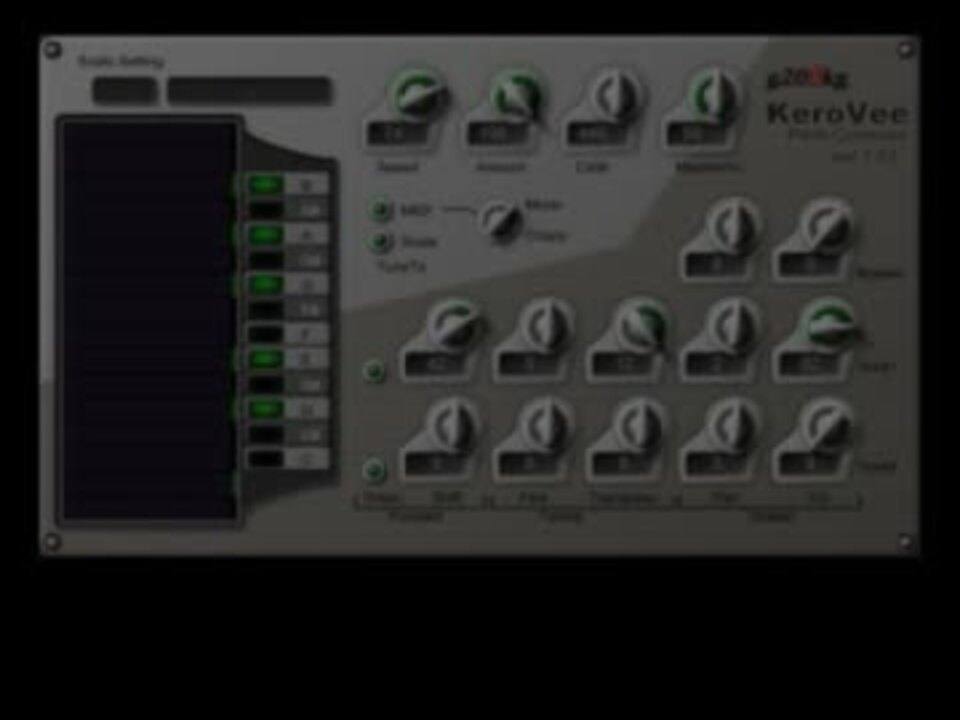Click the F# note key label

click(x=308, y=309)
